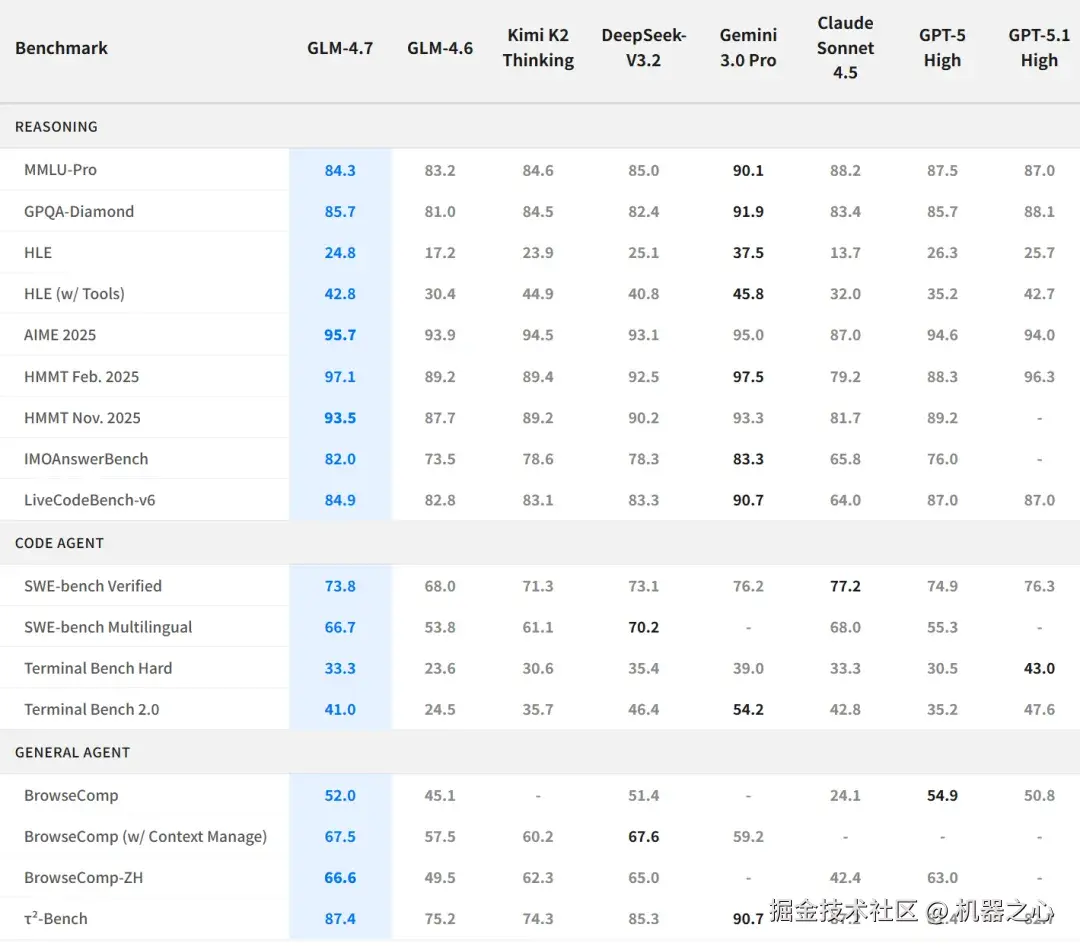Select Claude's BrowseComp score 24.1
Viewport: 1080px width, 950px height.
click(x=845, y=796)
